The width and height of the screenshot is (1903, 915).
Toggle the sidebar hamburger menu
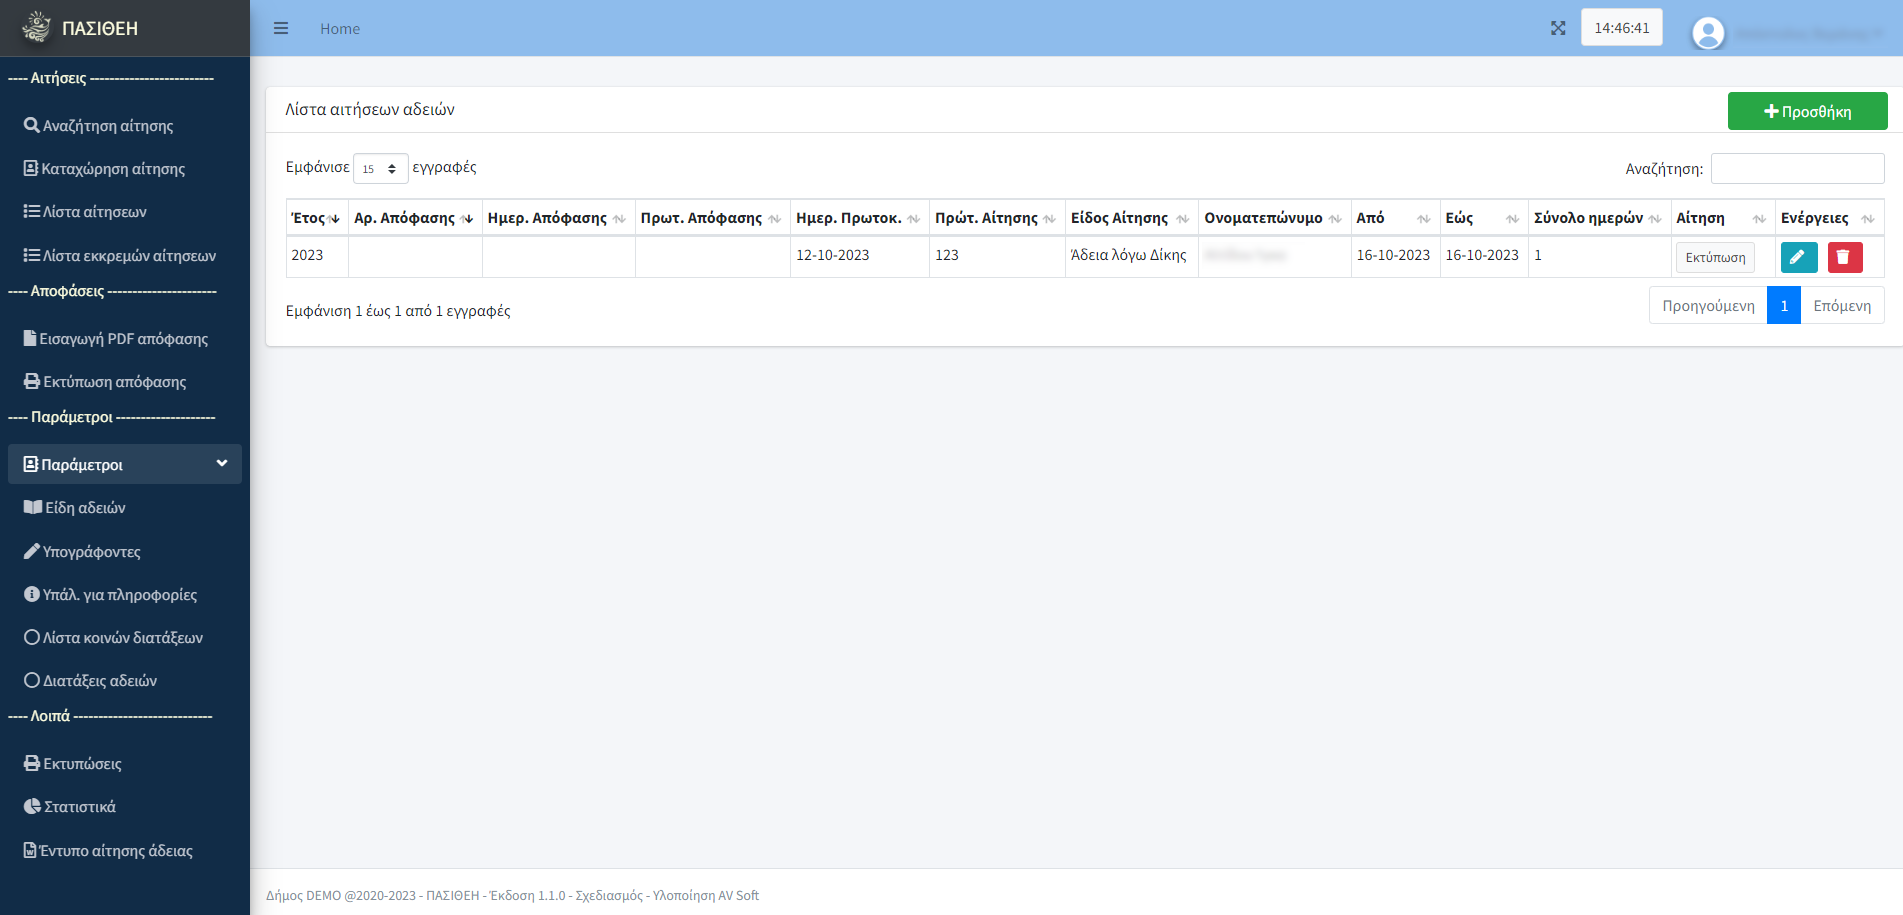click(x=281, y=28)
